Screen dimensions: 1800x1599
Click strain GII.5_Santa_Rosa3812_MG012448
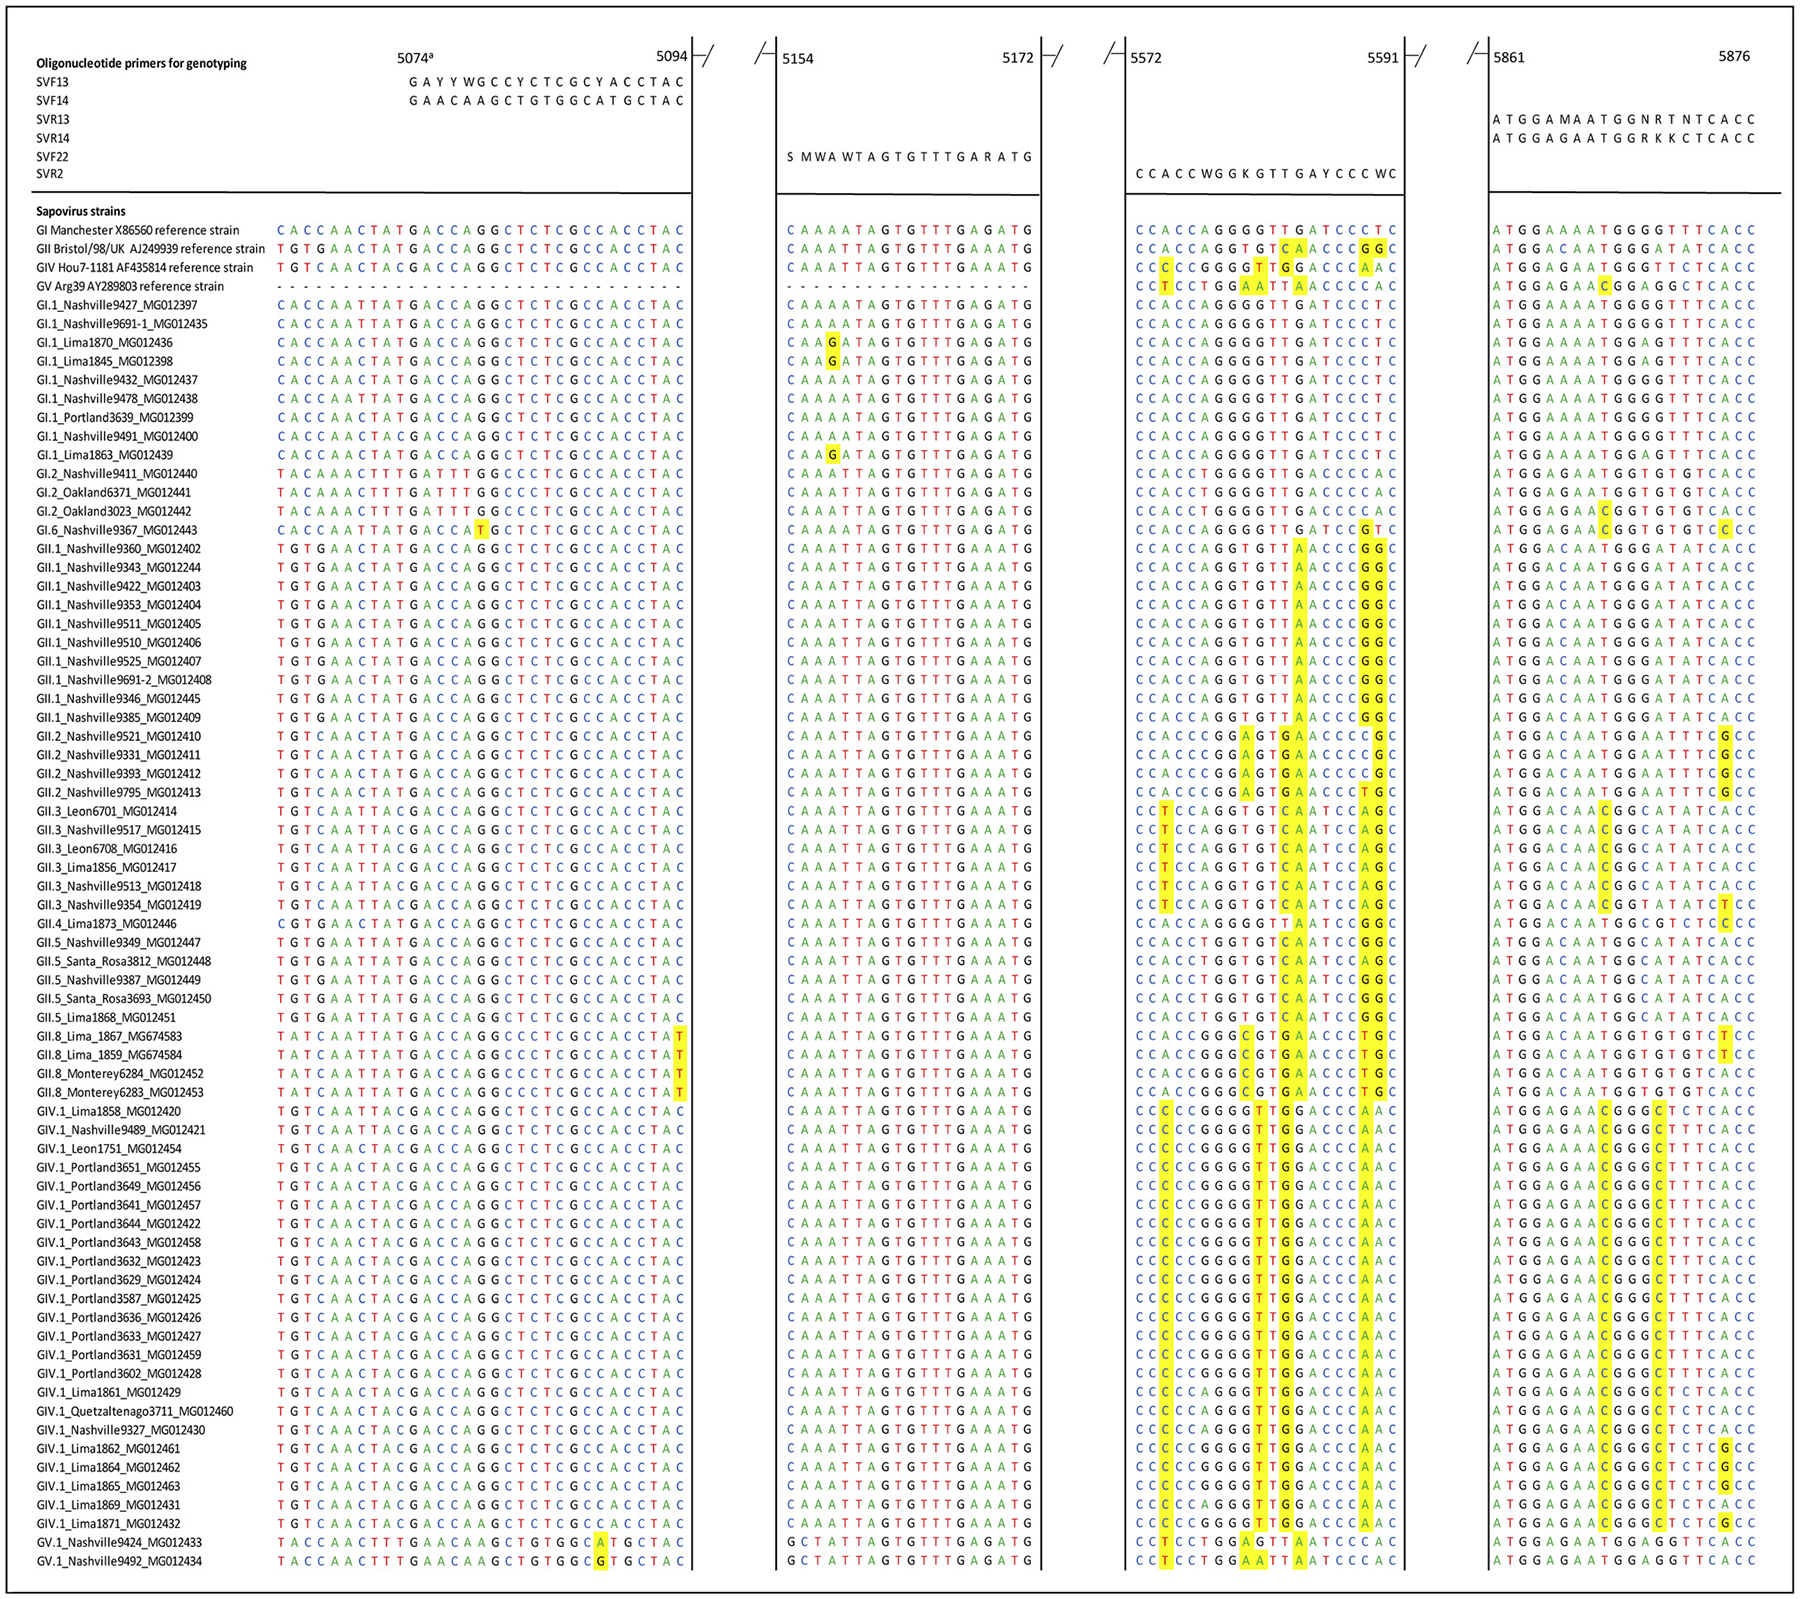click(x=124, y=962)
